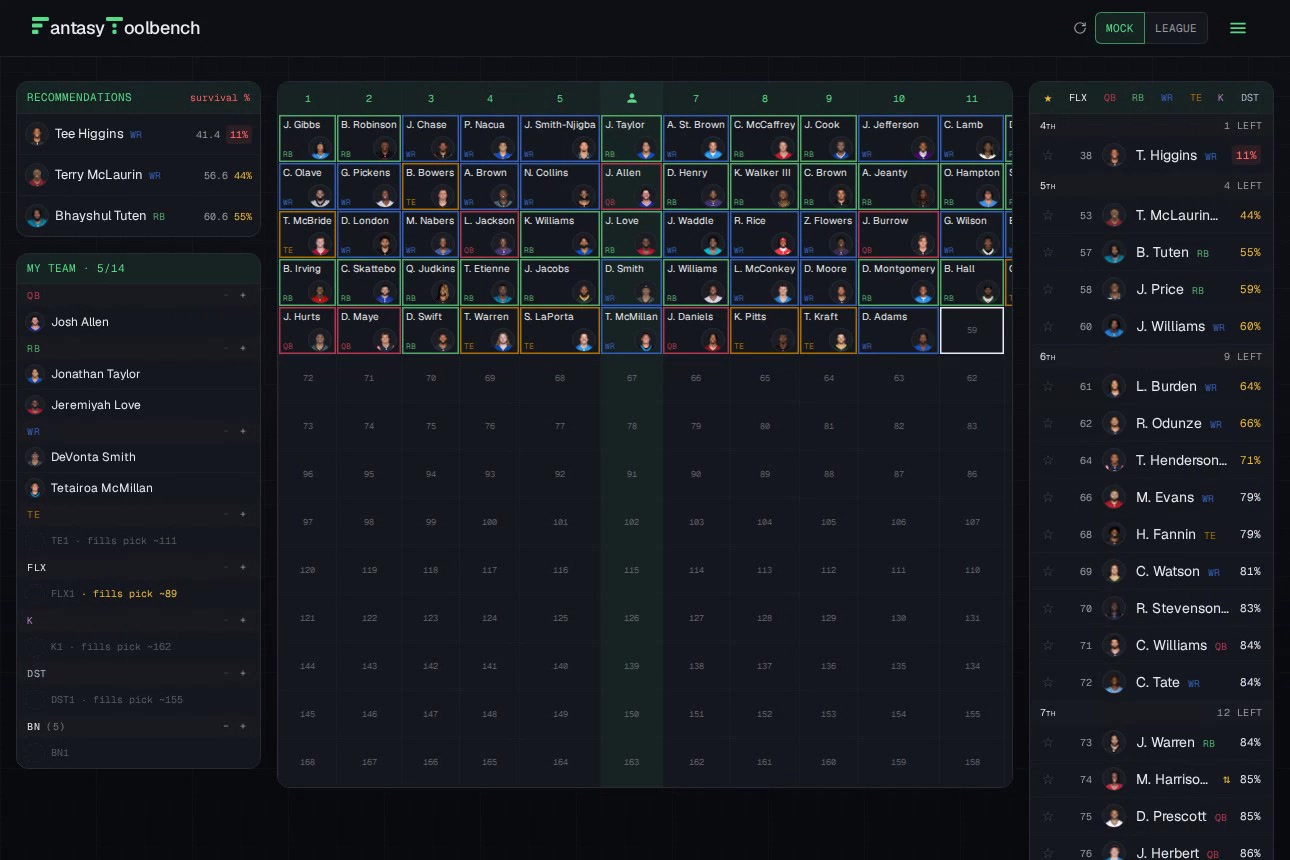Click the user icon column header
This screenshot has width=1290, height=860.
pyautogui.click(x=632, y=98)
